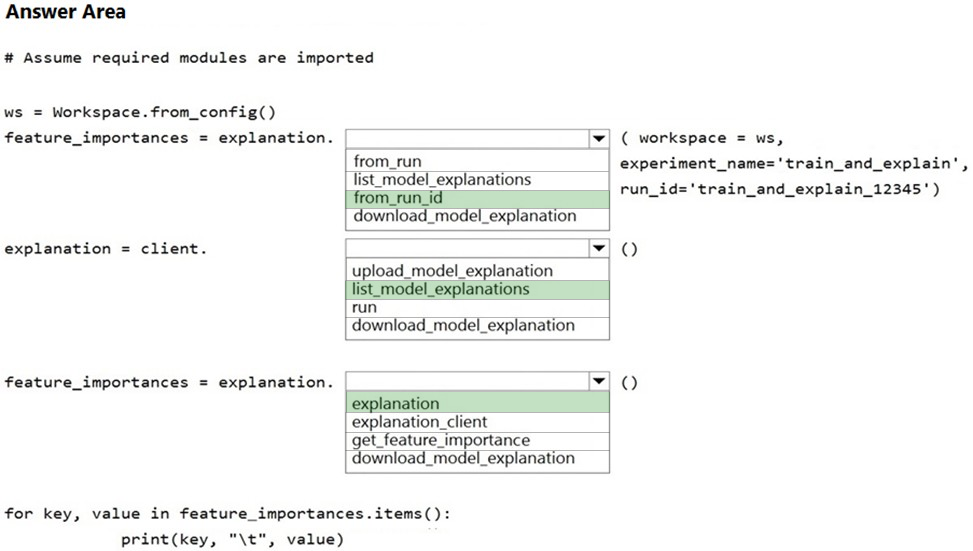973x551 pixels.
Task: Click 'for key, value in feature_importances.items():' line
Action: click(x=227, y=514)
